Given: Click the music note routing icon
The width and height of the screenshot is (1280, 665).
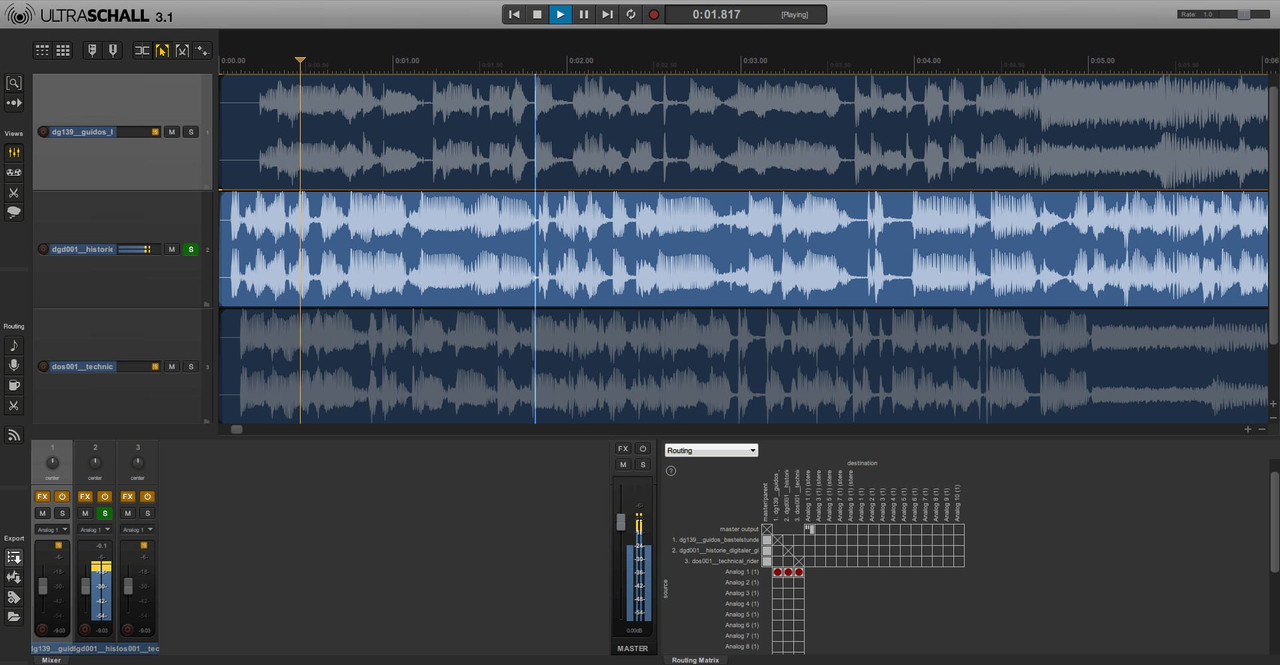Looking at the screenshot, I should point(14,345).
